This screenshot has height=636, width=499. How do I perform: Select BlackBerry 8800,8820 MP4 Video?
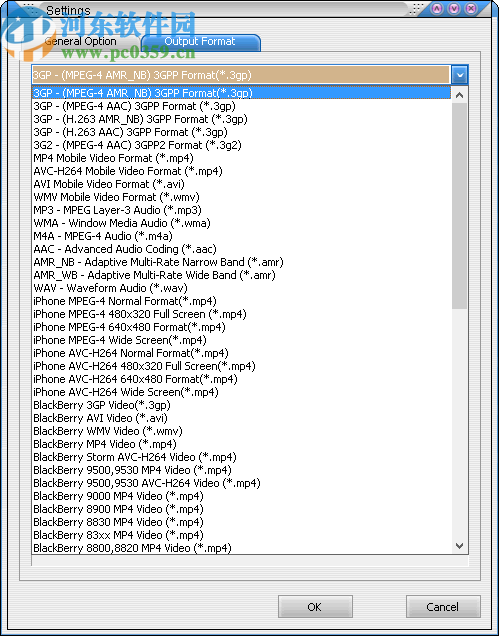coord(241,548)
